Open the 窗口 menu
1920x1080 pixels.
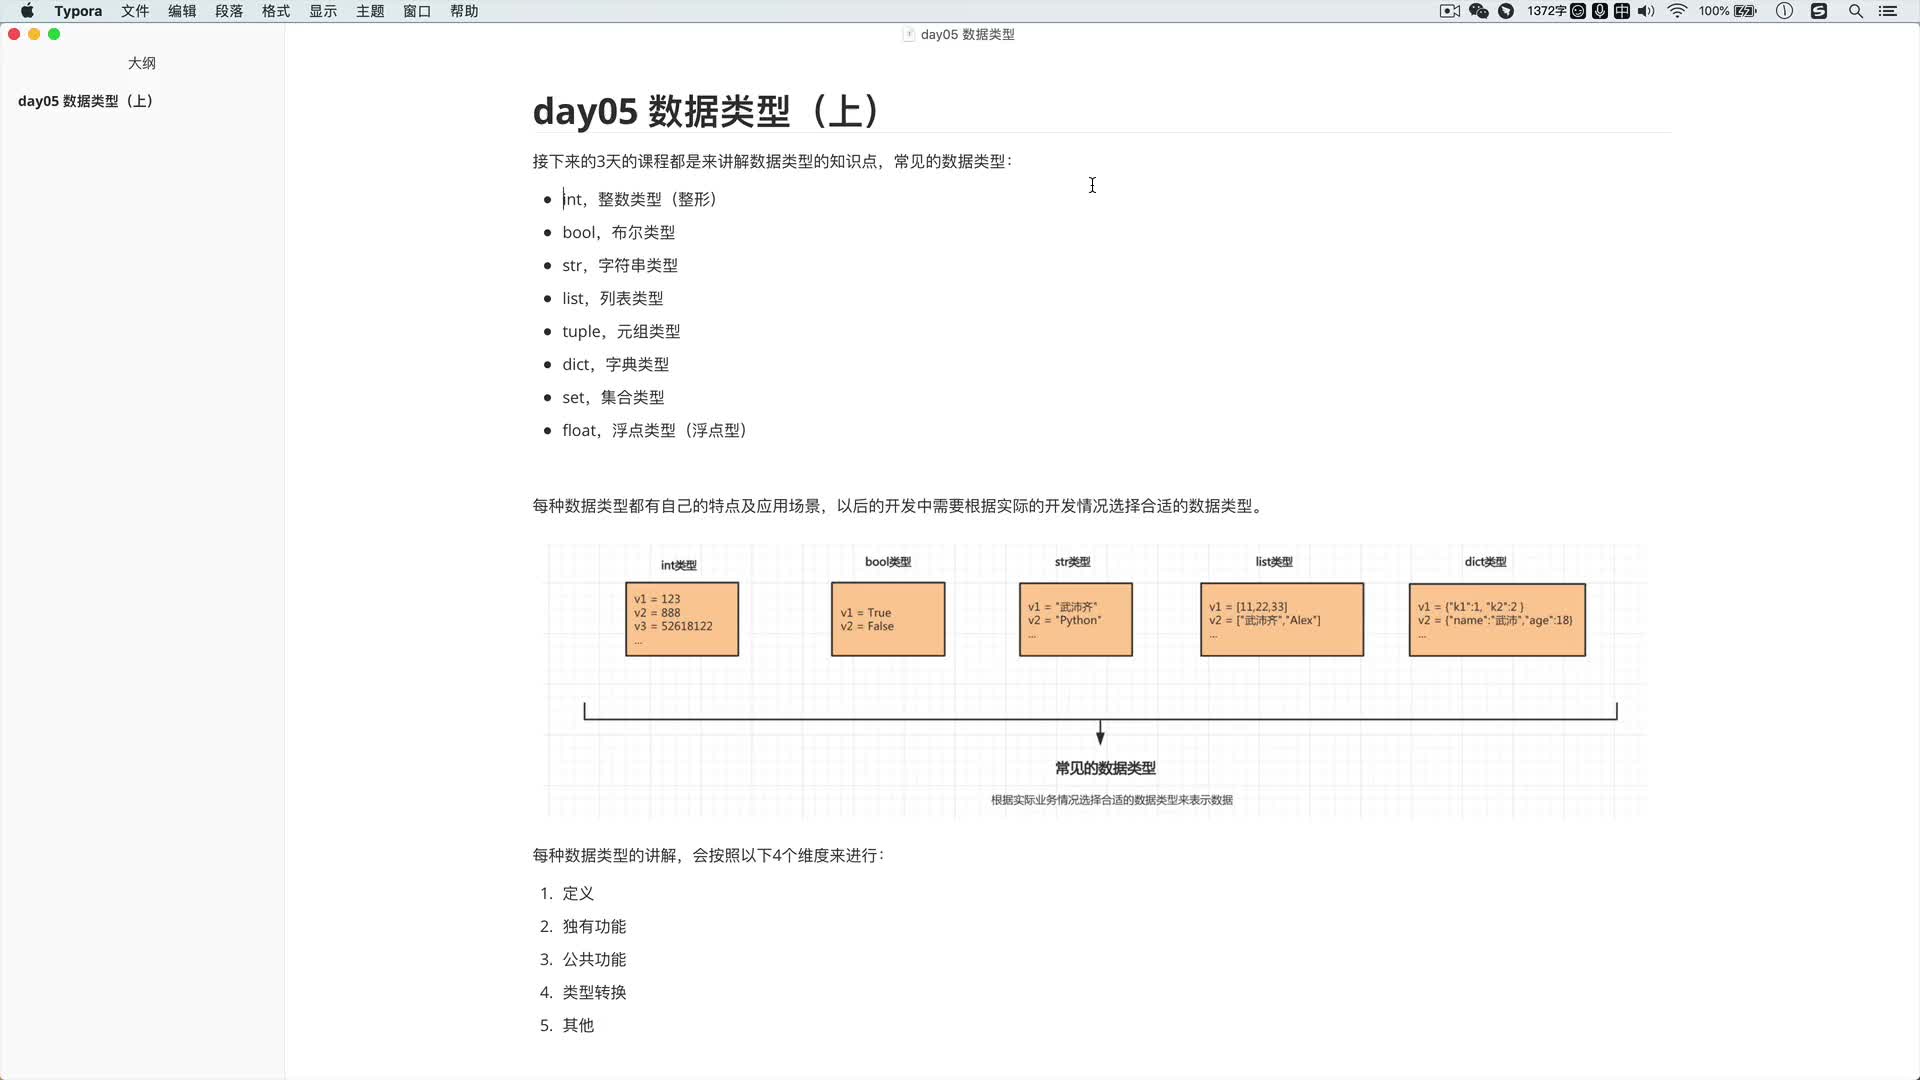(417, 11)
